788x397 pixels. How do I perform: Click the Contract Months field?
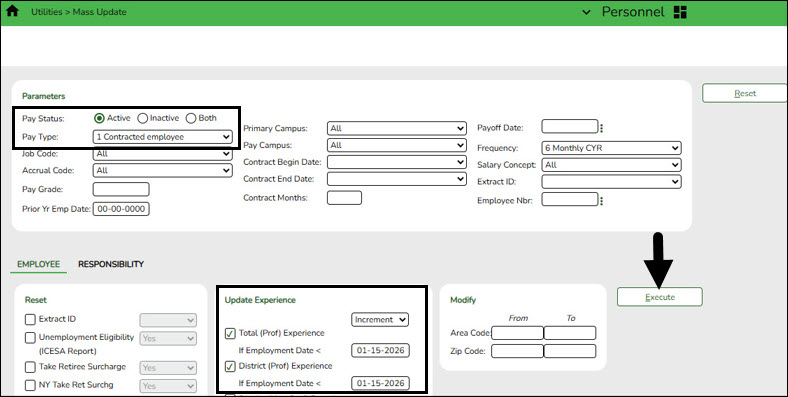tap(344, 198)
